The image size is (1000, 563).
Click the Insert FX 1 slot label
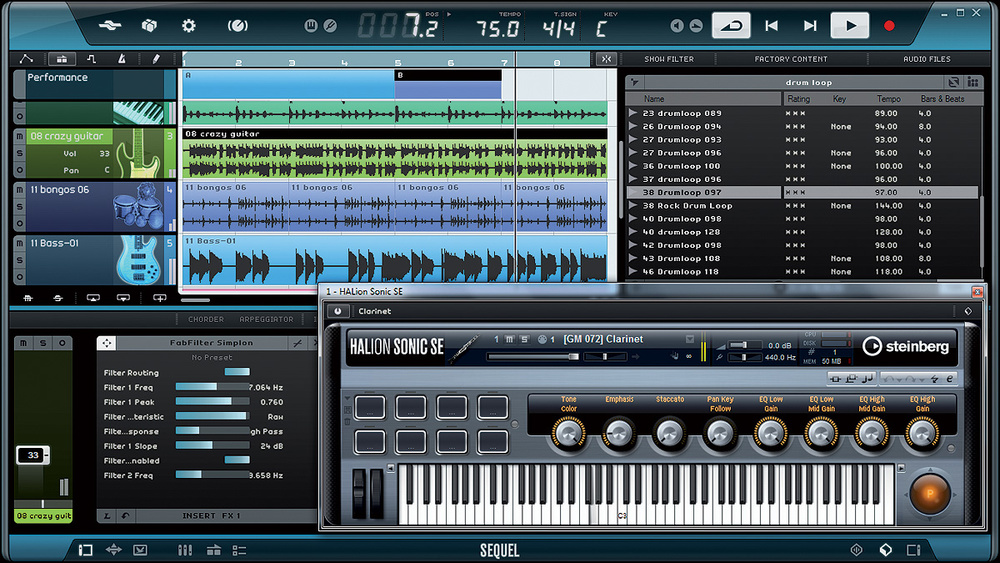pyautogui.click(x=211, y=515)
